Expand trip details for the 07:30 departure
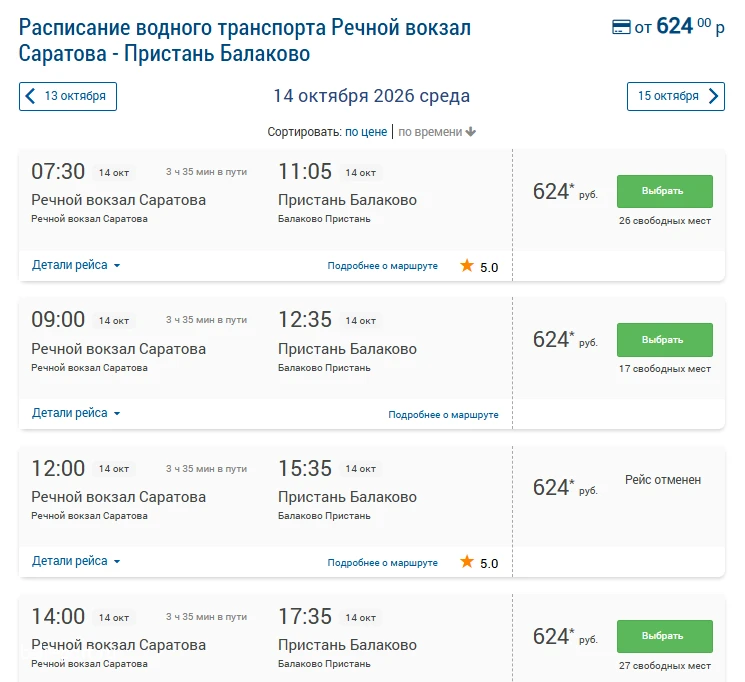Screen dimensions: 745x682 76,265
